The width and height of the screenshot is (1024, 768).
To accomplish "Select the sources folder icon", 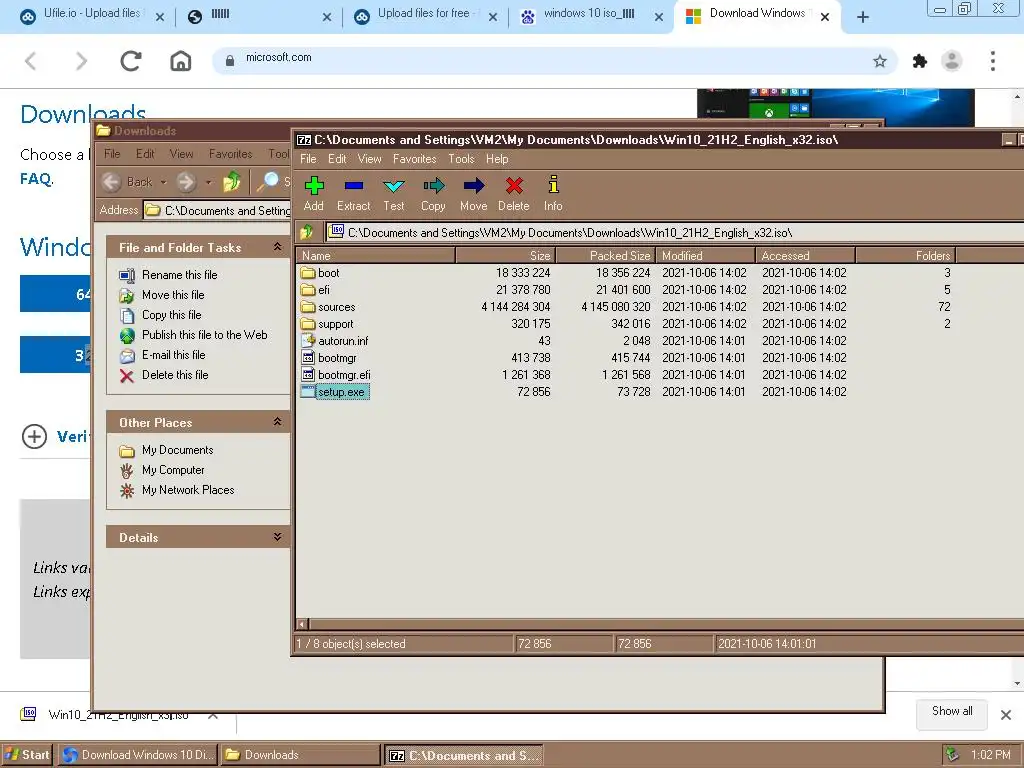I will tap(308, 306).
